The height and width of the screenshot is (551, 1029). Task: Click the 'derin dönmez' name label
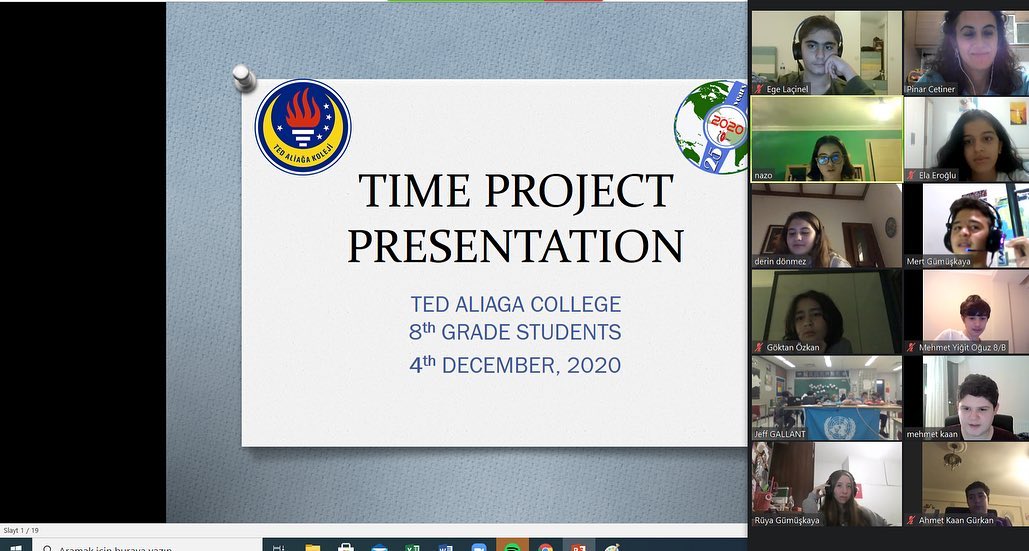pyautogui.click(x=780, y=261)
